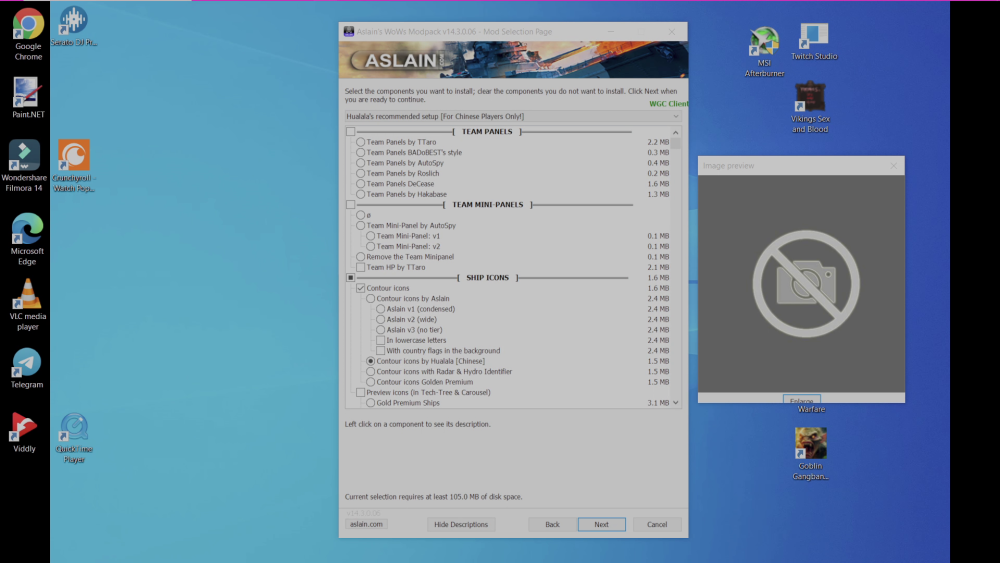Screen dimensions: 1000x563
Task: Click the Aslain installer title bar icon
Action: point(349,31)
